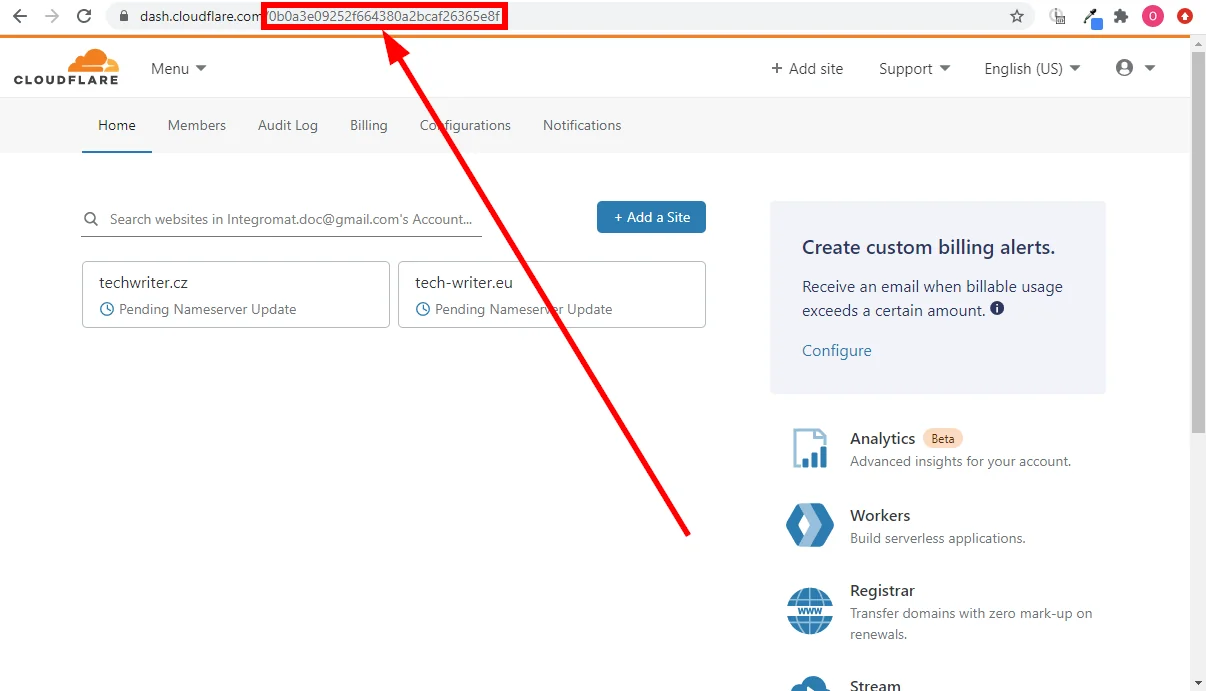The height and width of the screenshot is (691, 1206).
Task: Expand the Support dropdown
Action: 914,68
